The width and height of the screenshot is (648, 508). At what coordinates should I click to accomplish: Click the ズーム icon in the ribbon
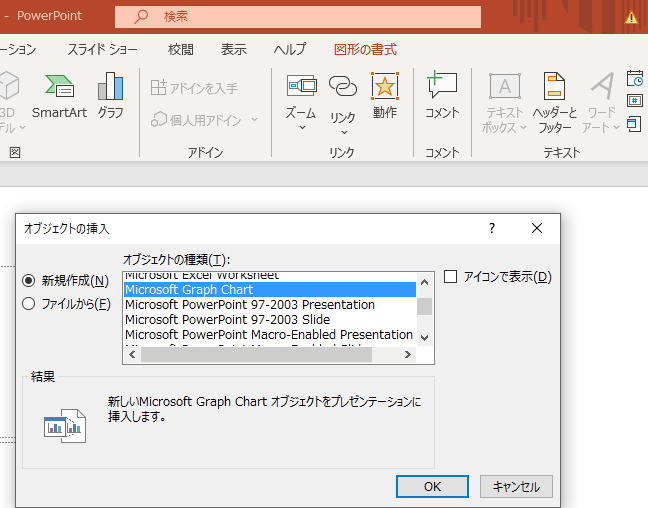click(x=301, y=86)
